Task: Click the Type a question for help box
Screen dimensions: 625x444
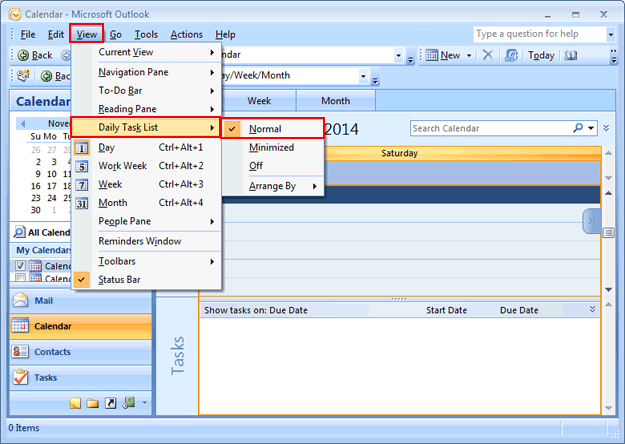Action: pos(540,34)
